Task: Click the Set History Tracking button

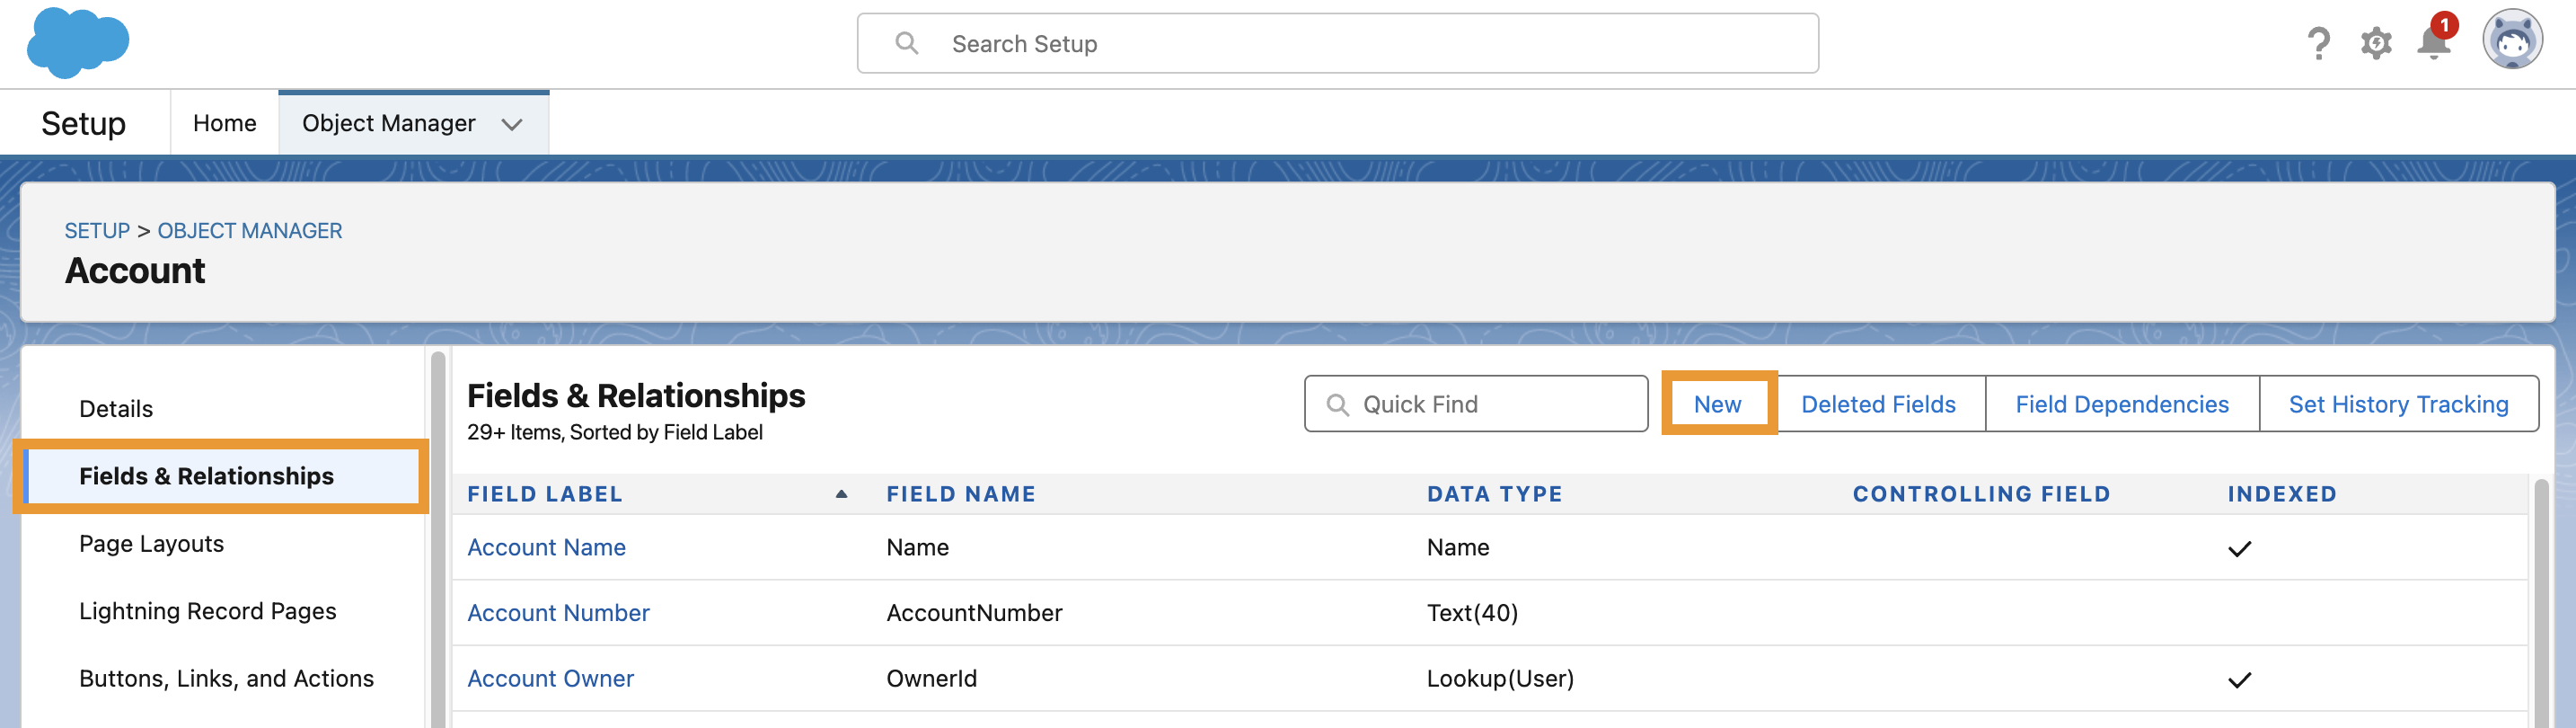Action: [x=2398, y=404]
